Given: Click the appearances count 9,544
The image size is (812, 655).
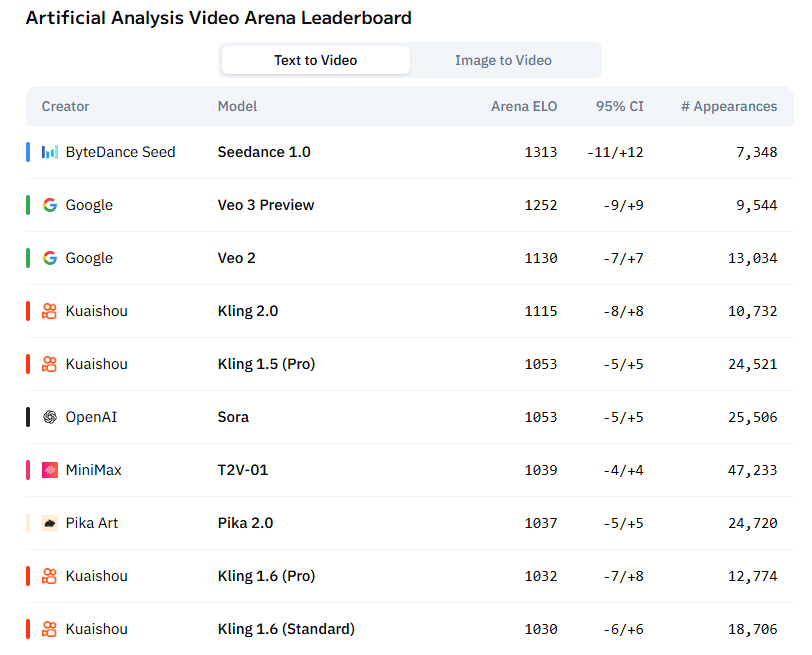Looking at the screenshot, I should click(x=757, y=205).
